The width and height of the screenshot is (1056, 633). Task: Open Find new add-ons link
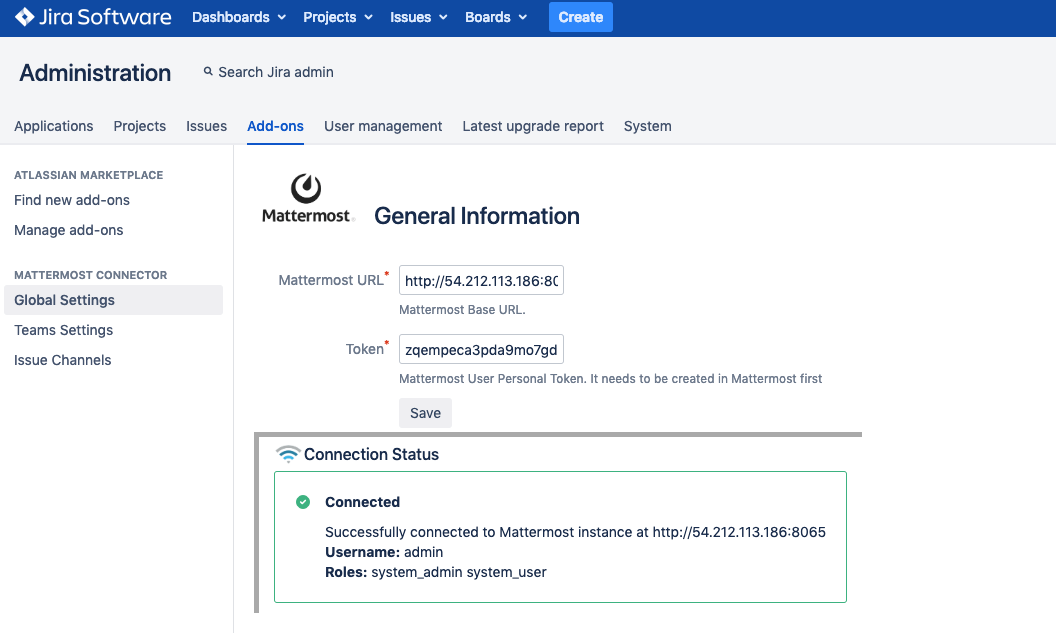click(x=72, y=200)
